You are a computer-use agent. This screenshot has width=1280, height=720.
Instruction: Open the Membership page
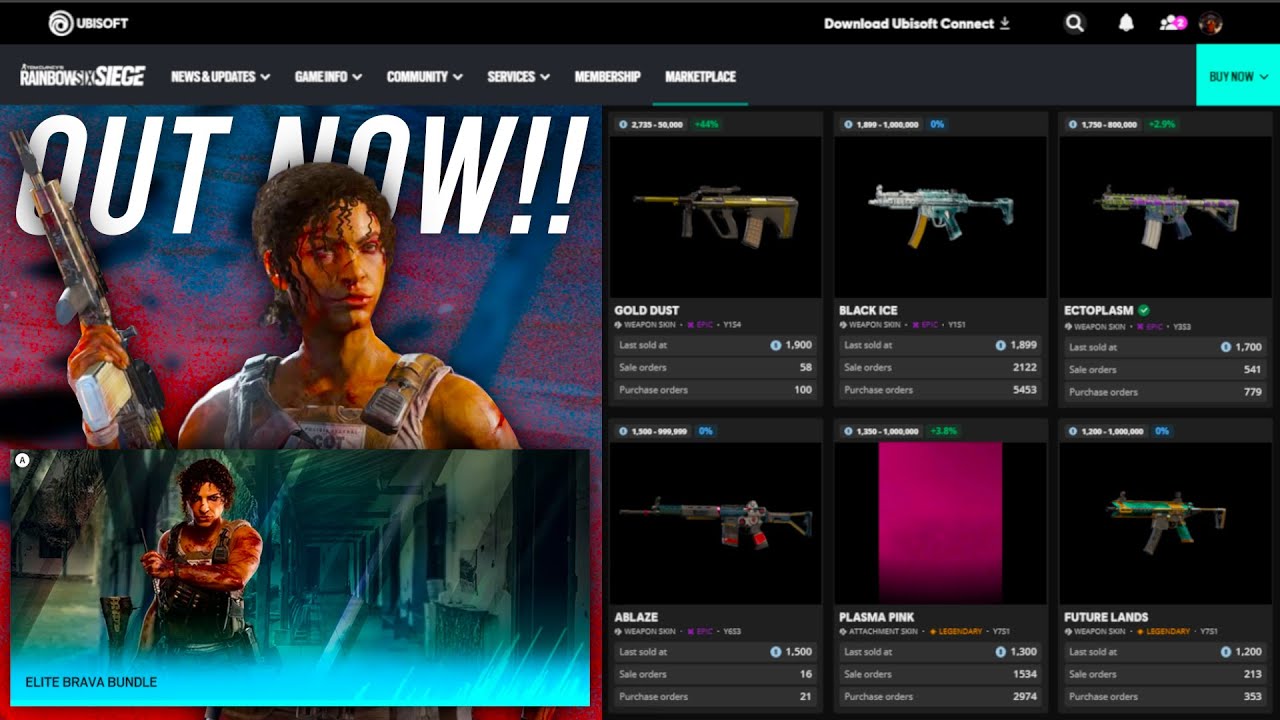tap(607, 76)
